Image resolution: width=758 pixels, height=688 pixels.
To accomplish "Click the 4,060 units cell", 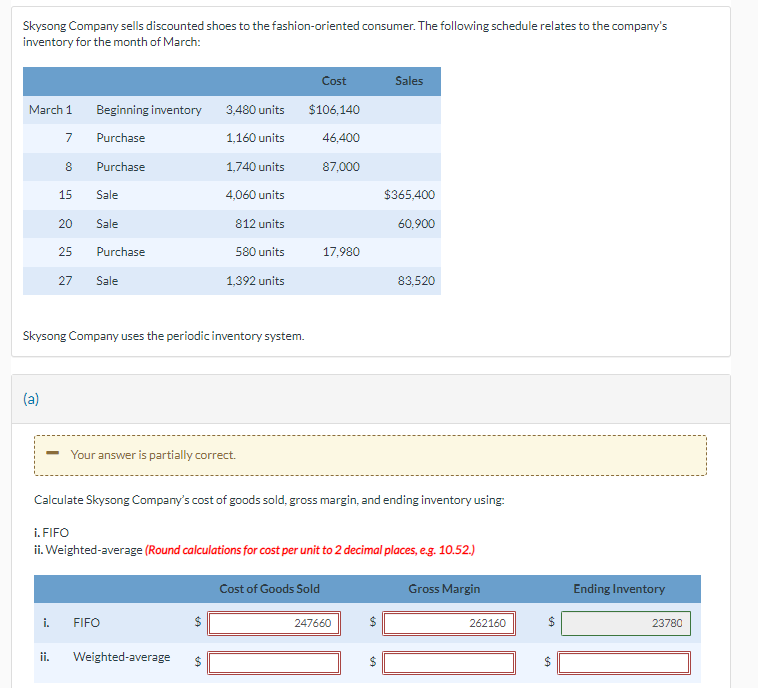I will (255, 195).
